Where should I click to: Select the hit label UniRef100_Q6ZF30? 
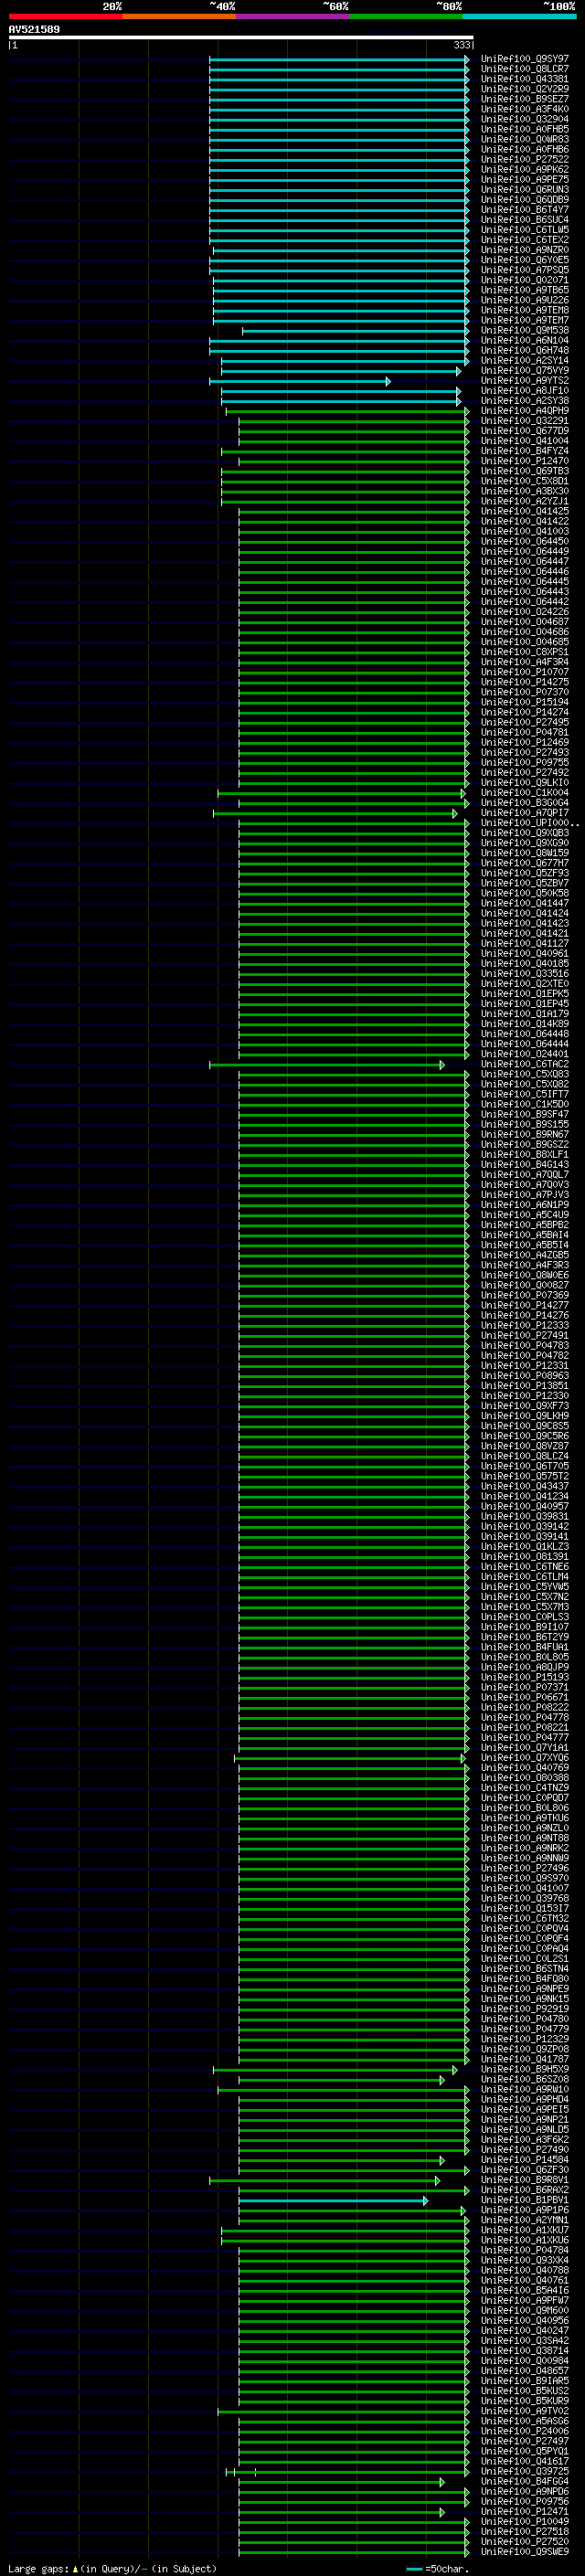tap(524, 2170)
